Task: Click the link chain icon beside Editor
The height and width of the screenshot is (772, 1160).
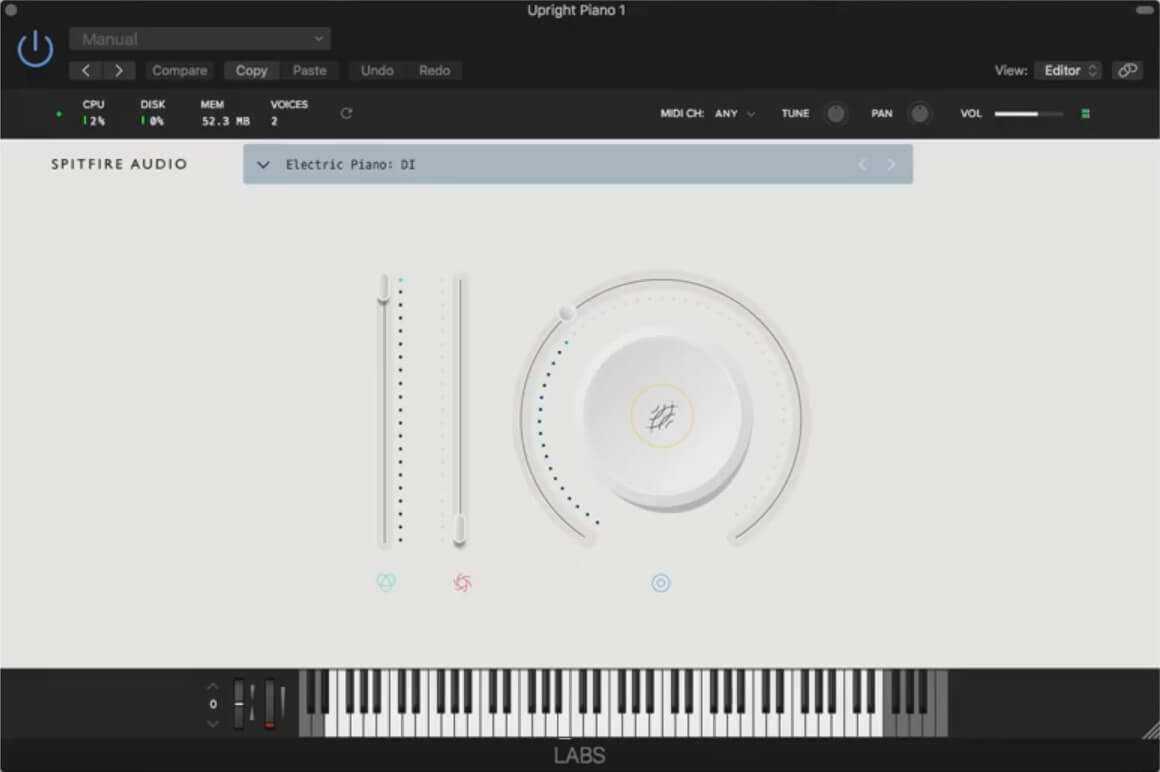Action: [1127, 70]
